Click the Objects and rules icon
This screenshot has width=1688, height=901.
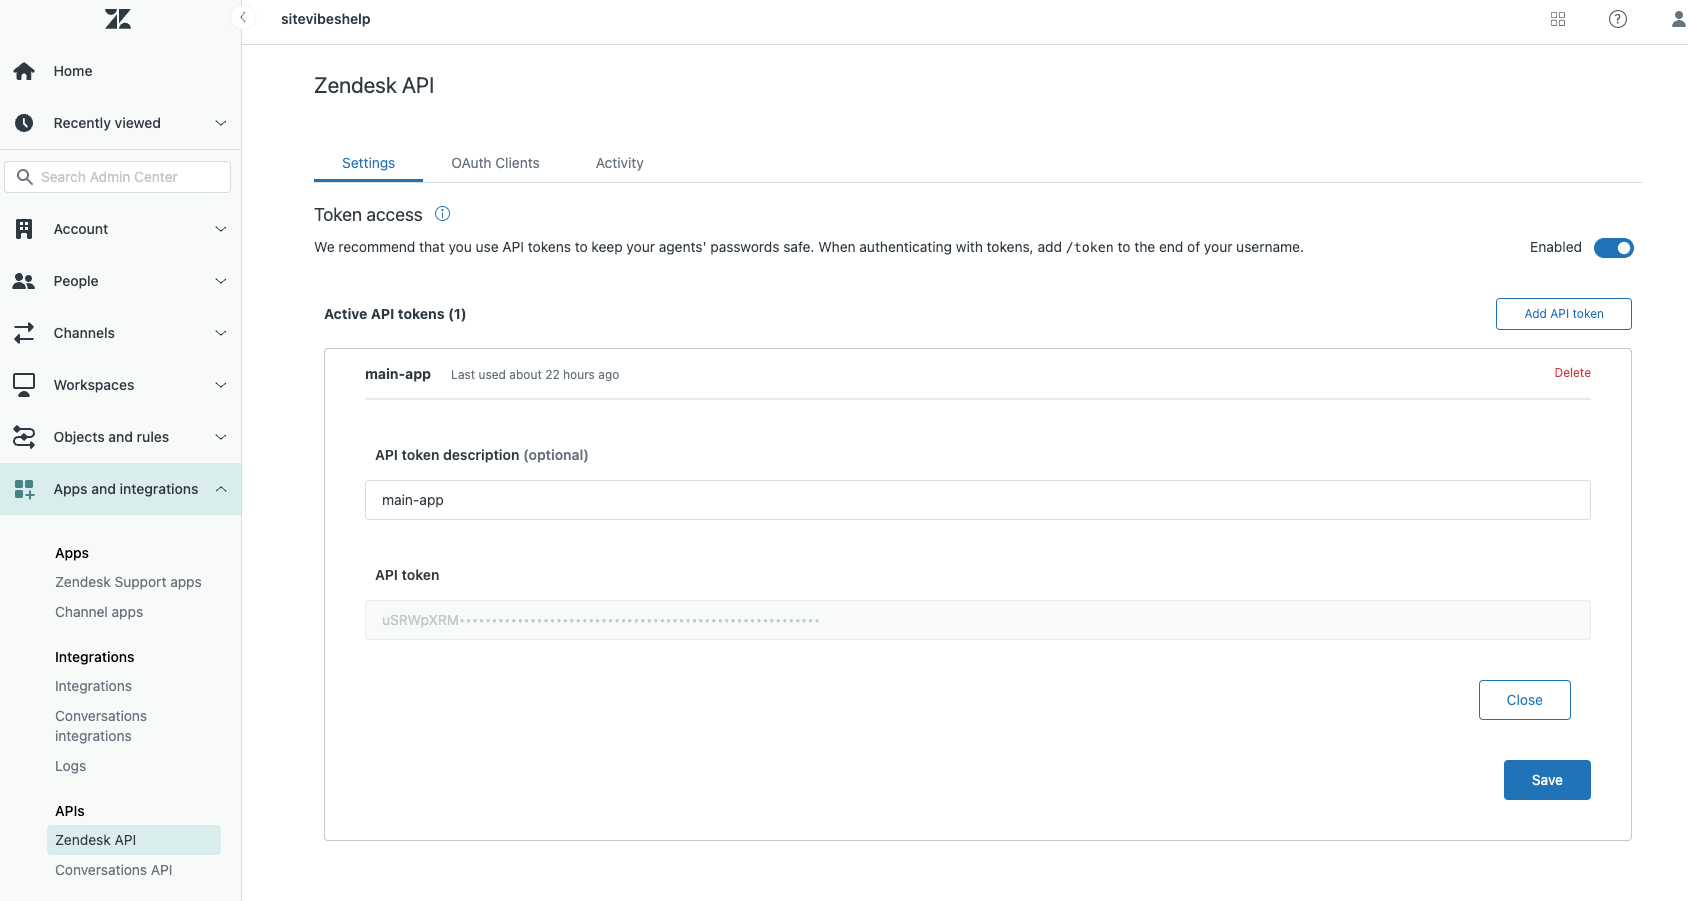click(x=24, y=437)
